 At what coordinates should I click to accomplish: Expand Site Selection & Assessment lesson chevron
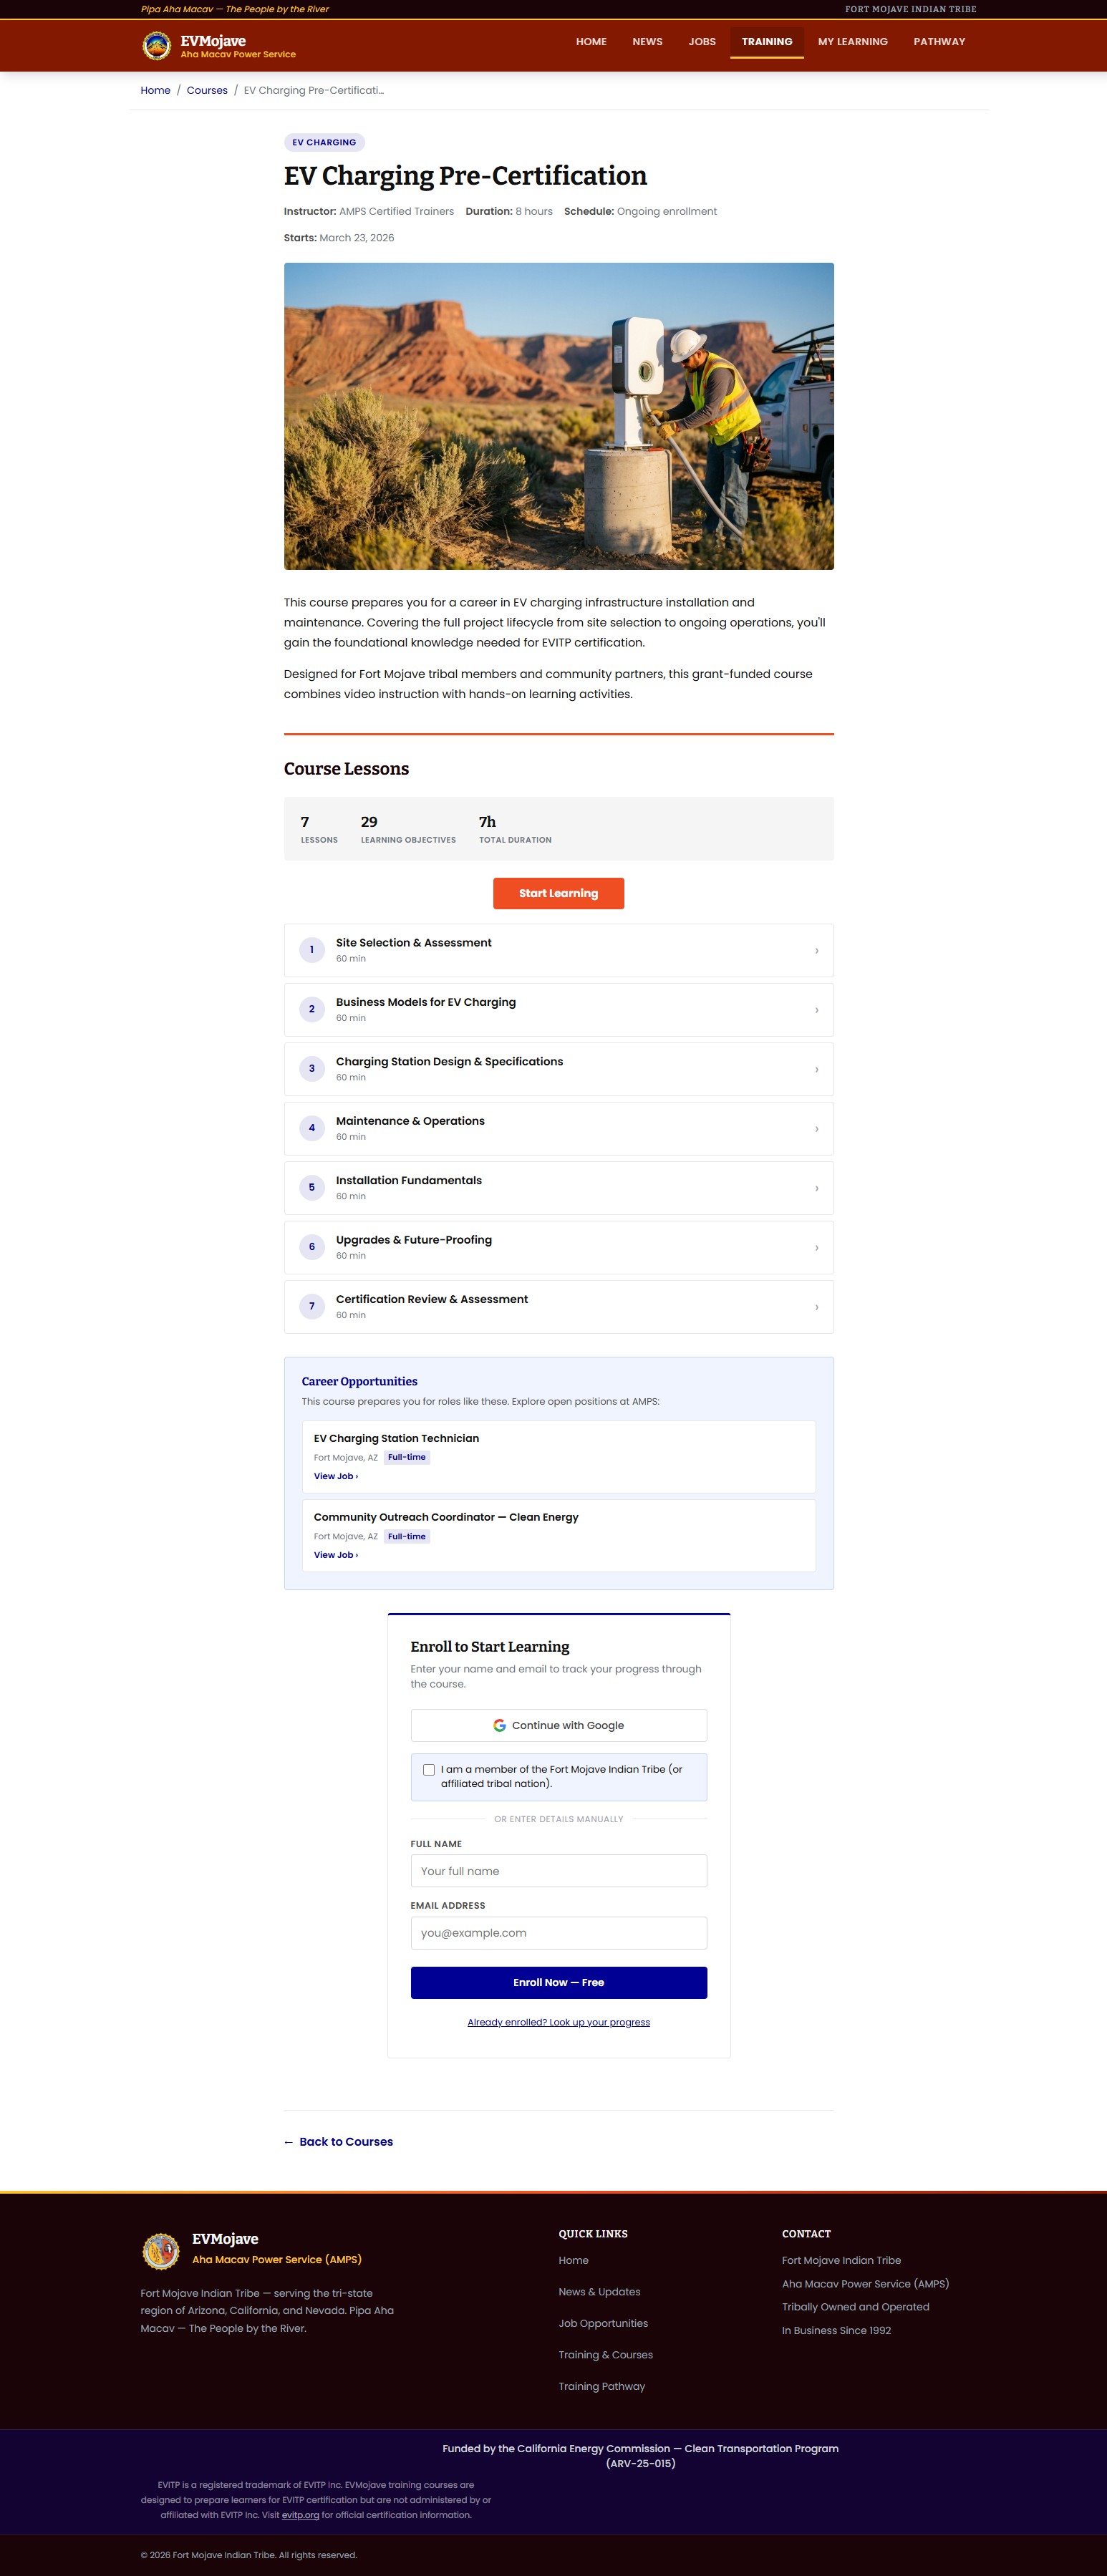[x=816, y=951]
